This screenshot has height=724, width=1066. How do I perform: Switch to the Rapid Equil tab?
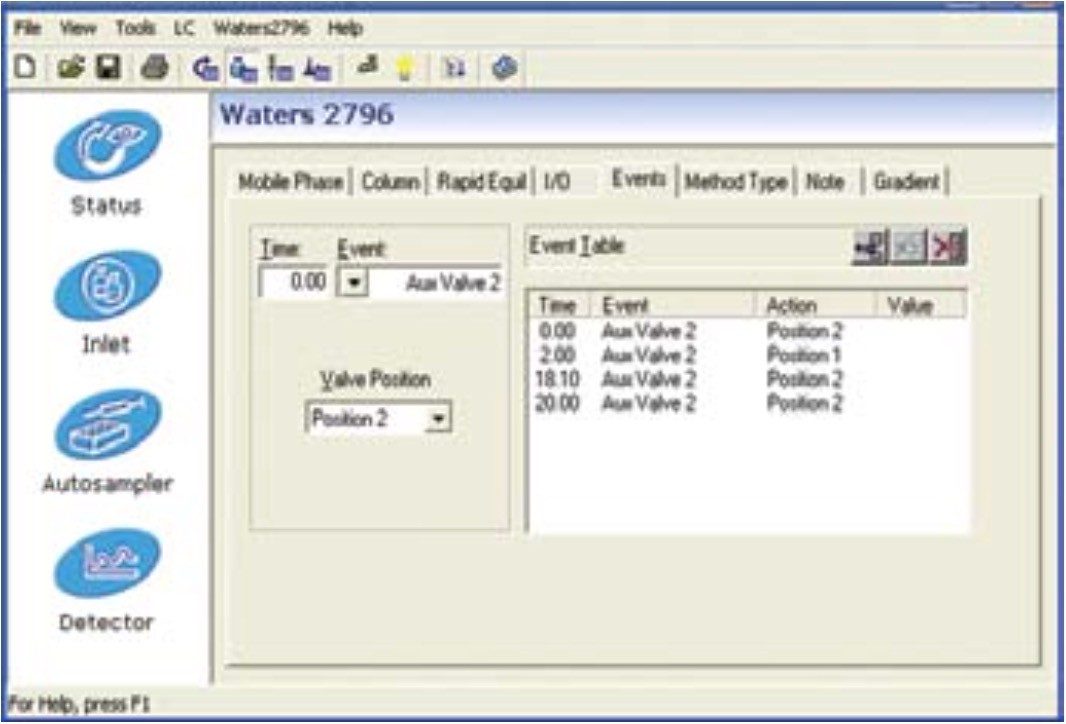481,182
